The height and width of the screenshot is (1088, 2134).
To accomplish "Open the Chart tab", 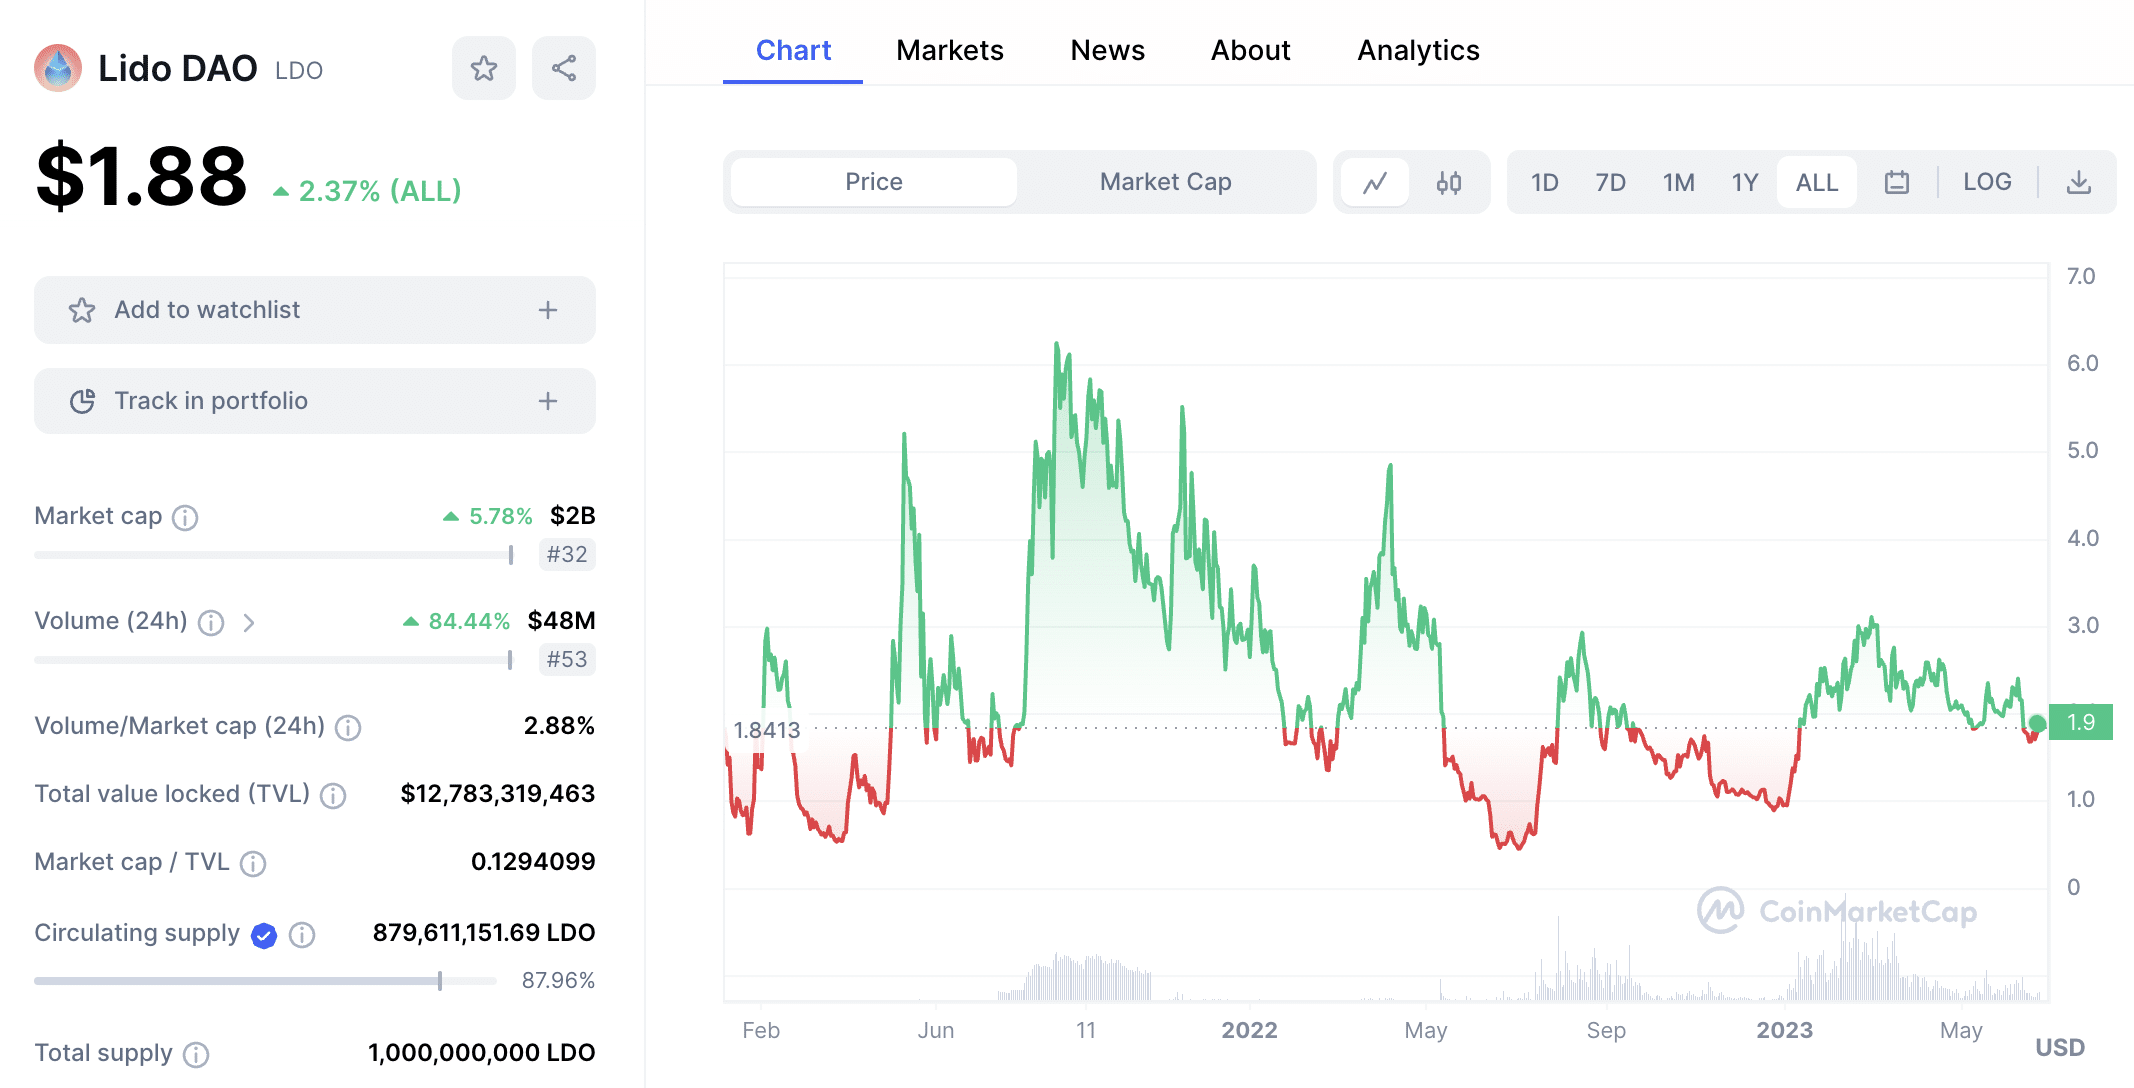I will (x=793, y=50).
